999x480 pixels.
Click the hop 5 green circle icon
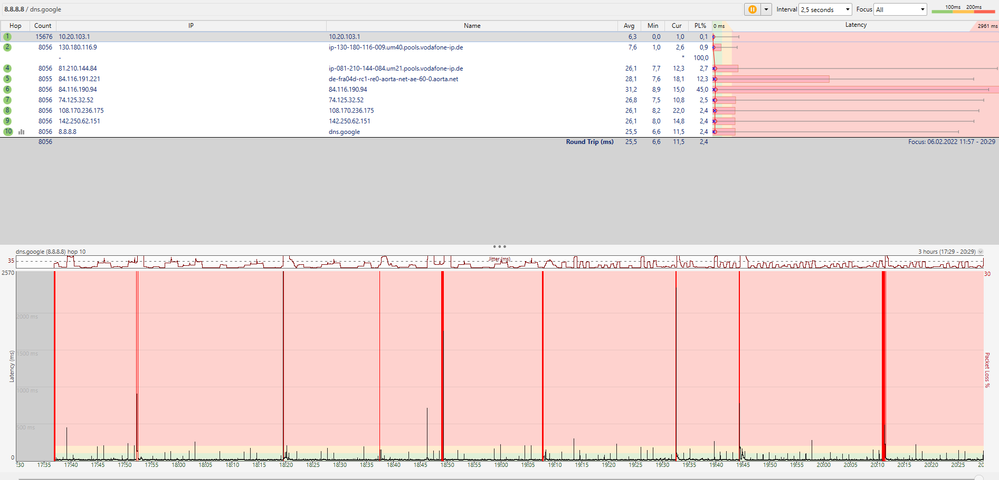8,79
